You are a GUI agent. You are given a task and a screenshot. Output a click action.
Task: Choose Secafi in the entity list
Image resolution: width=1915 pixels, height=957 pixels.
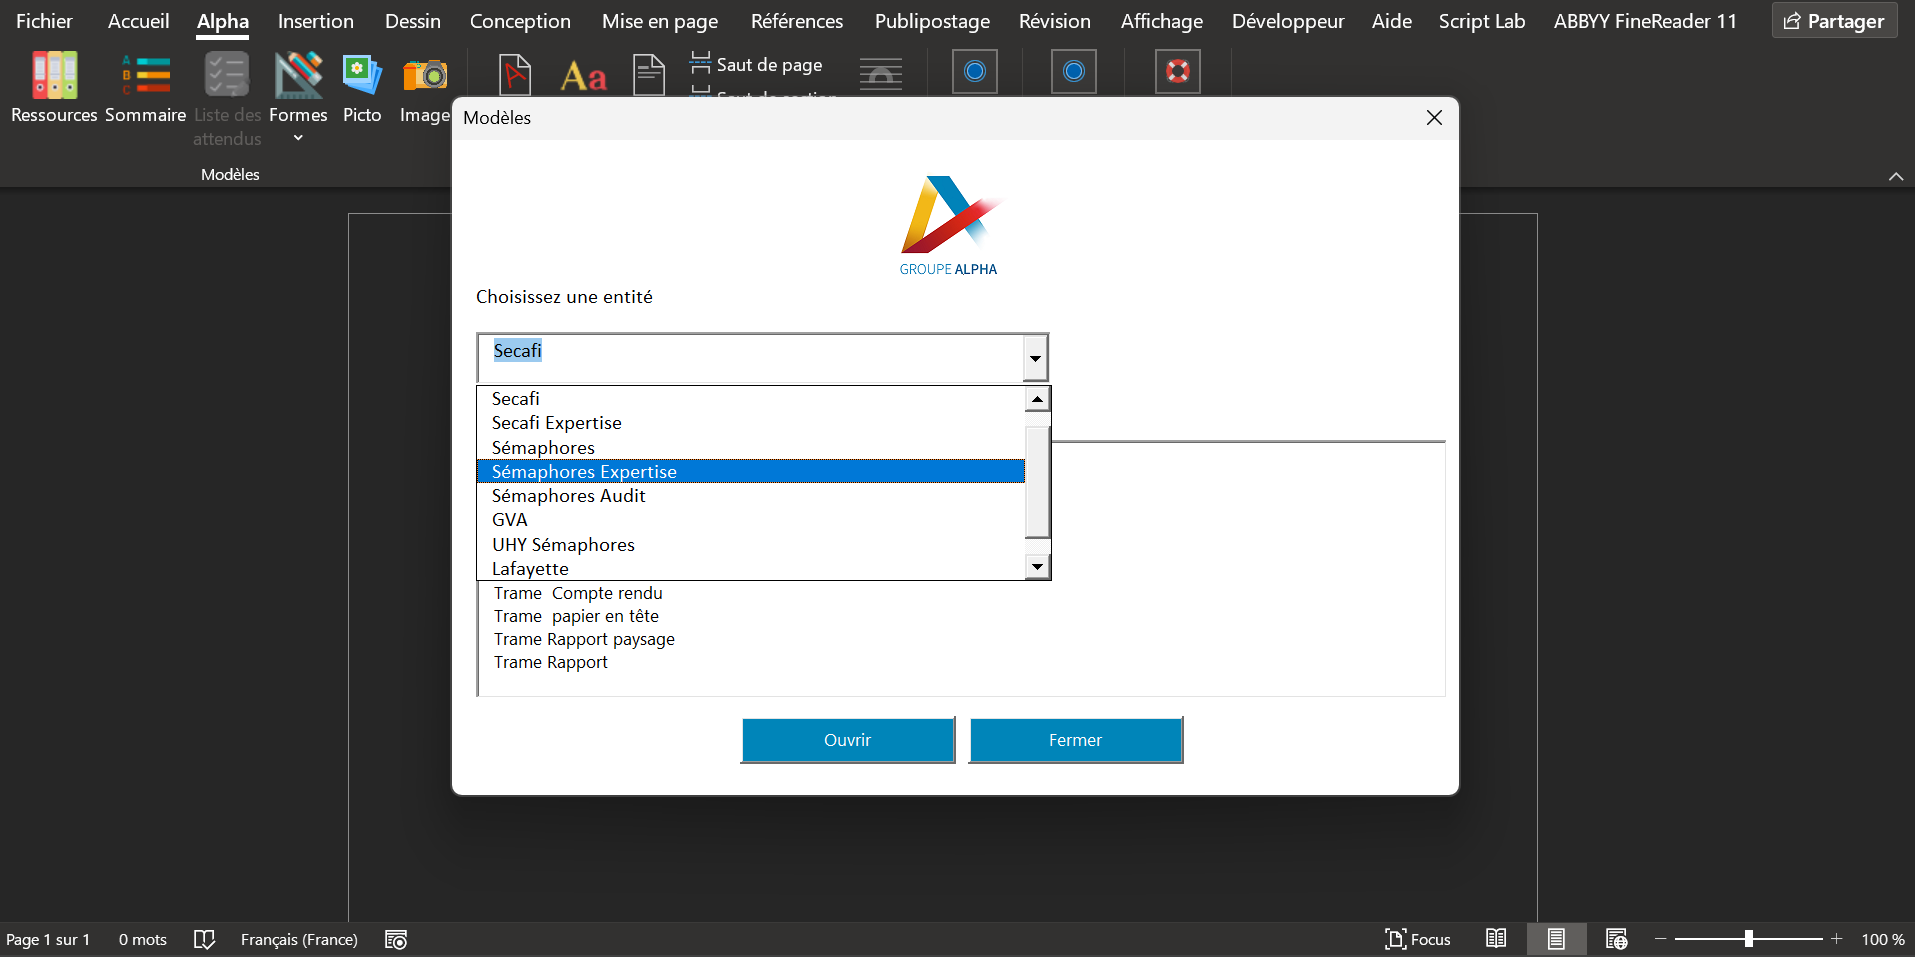click(751, 399)
